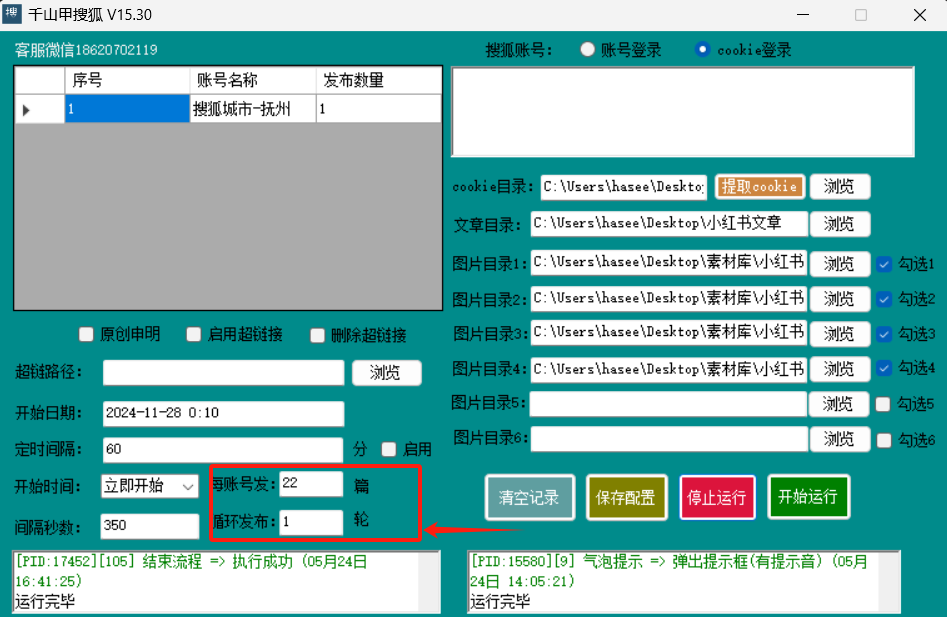This screenshot has width=947, height=617.
Task: Click the 间隔秒数 field showing 350
Action: pos(150,526)
